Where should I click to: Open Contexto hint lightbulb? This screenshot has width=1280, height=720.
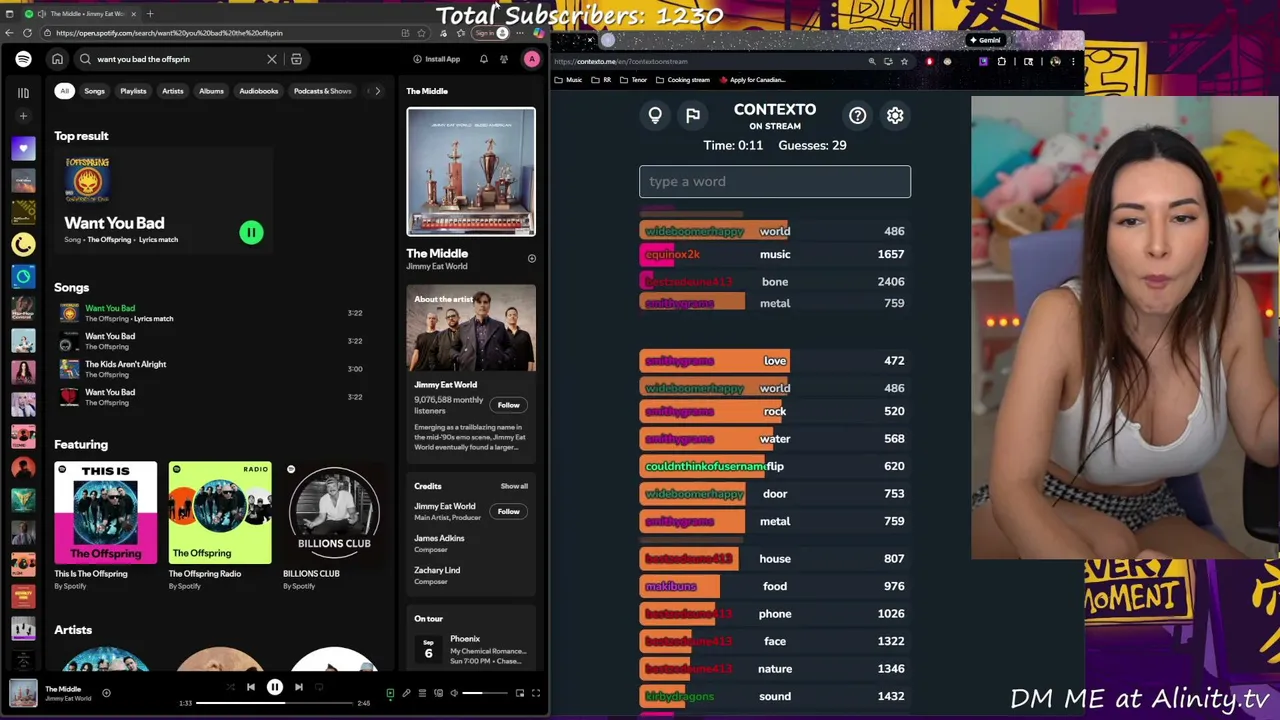point(655,116)
